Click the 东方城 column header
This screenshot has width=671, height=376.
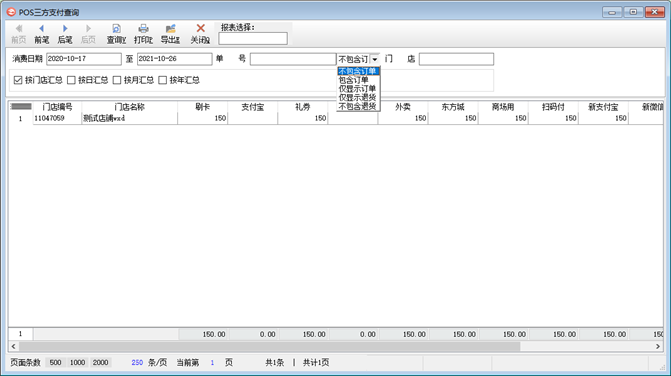click(x=453, y=107)
